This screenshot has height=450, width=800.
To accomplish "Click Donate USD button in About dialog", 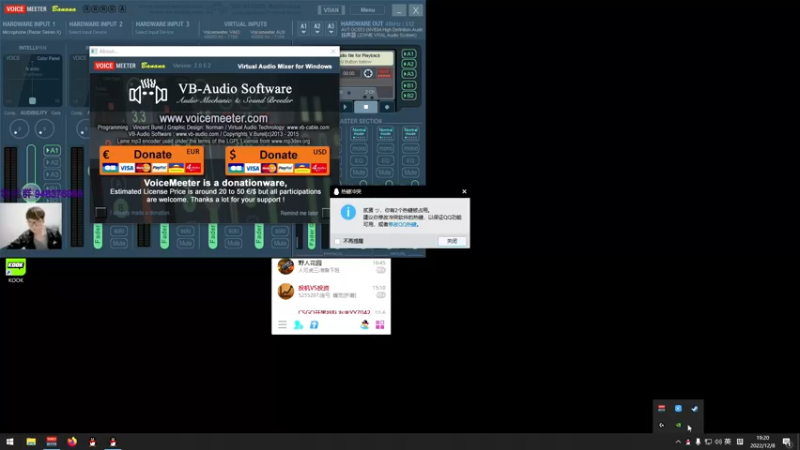I will click(278, 160).
